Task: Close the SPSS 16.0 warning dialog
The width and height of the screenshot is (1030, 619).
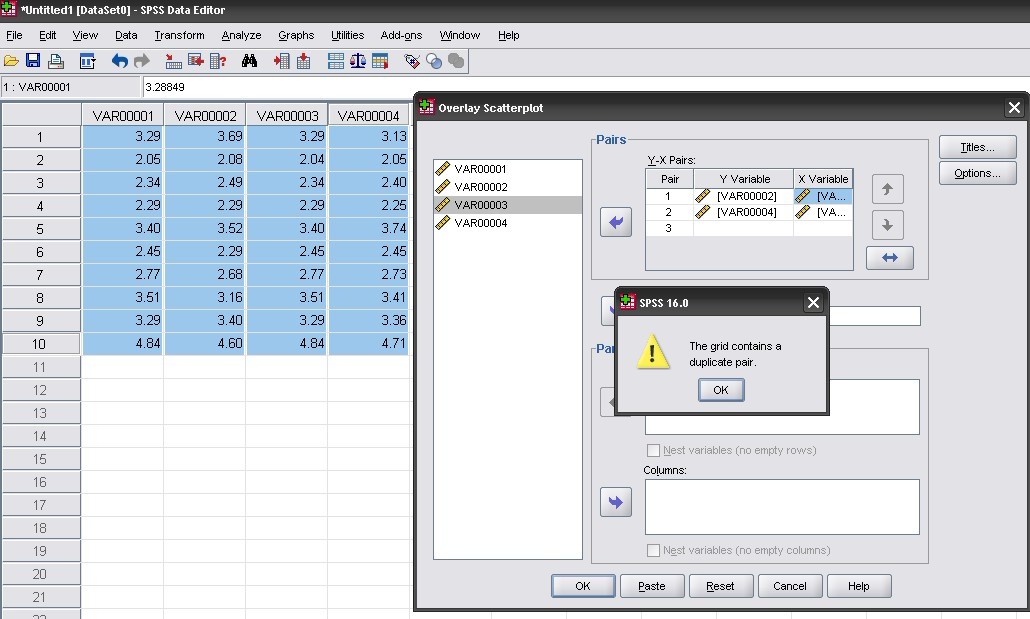Action: click(813, 302)
